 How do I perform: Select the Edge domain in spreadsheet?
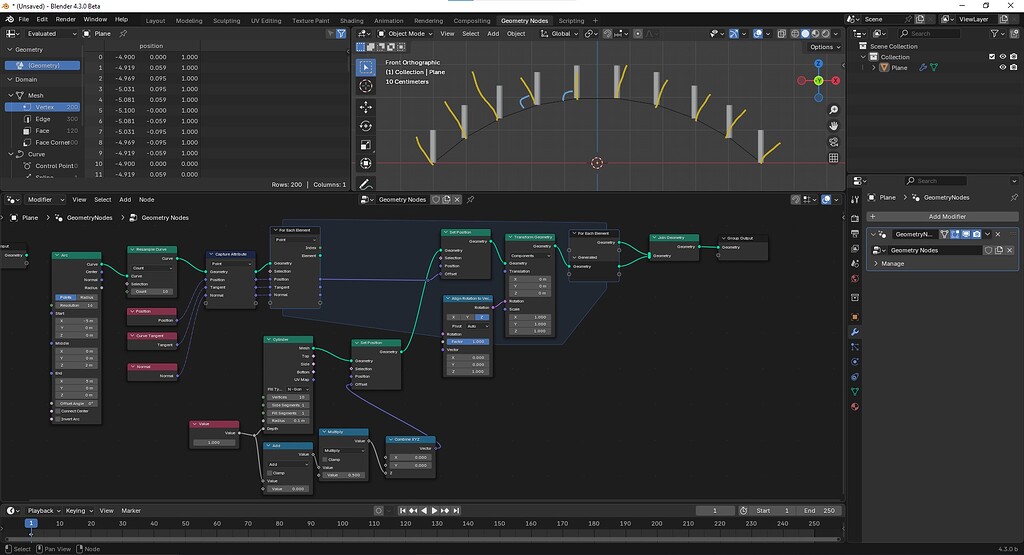pyautogui.click(x=43, y=119)
